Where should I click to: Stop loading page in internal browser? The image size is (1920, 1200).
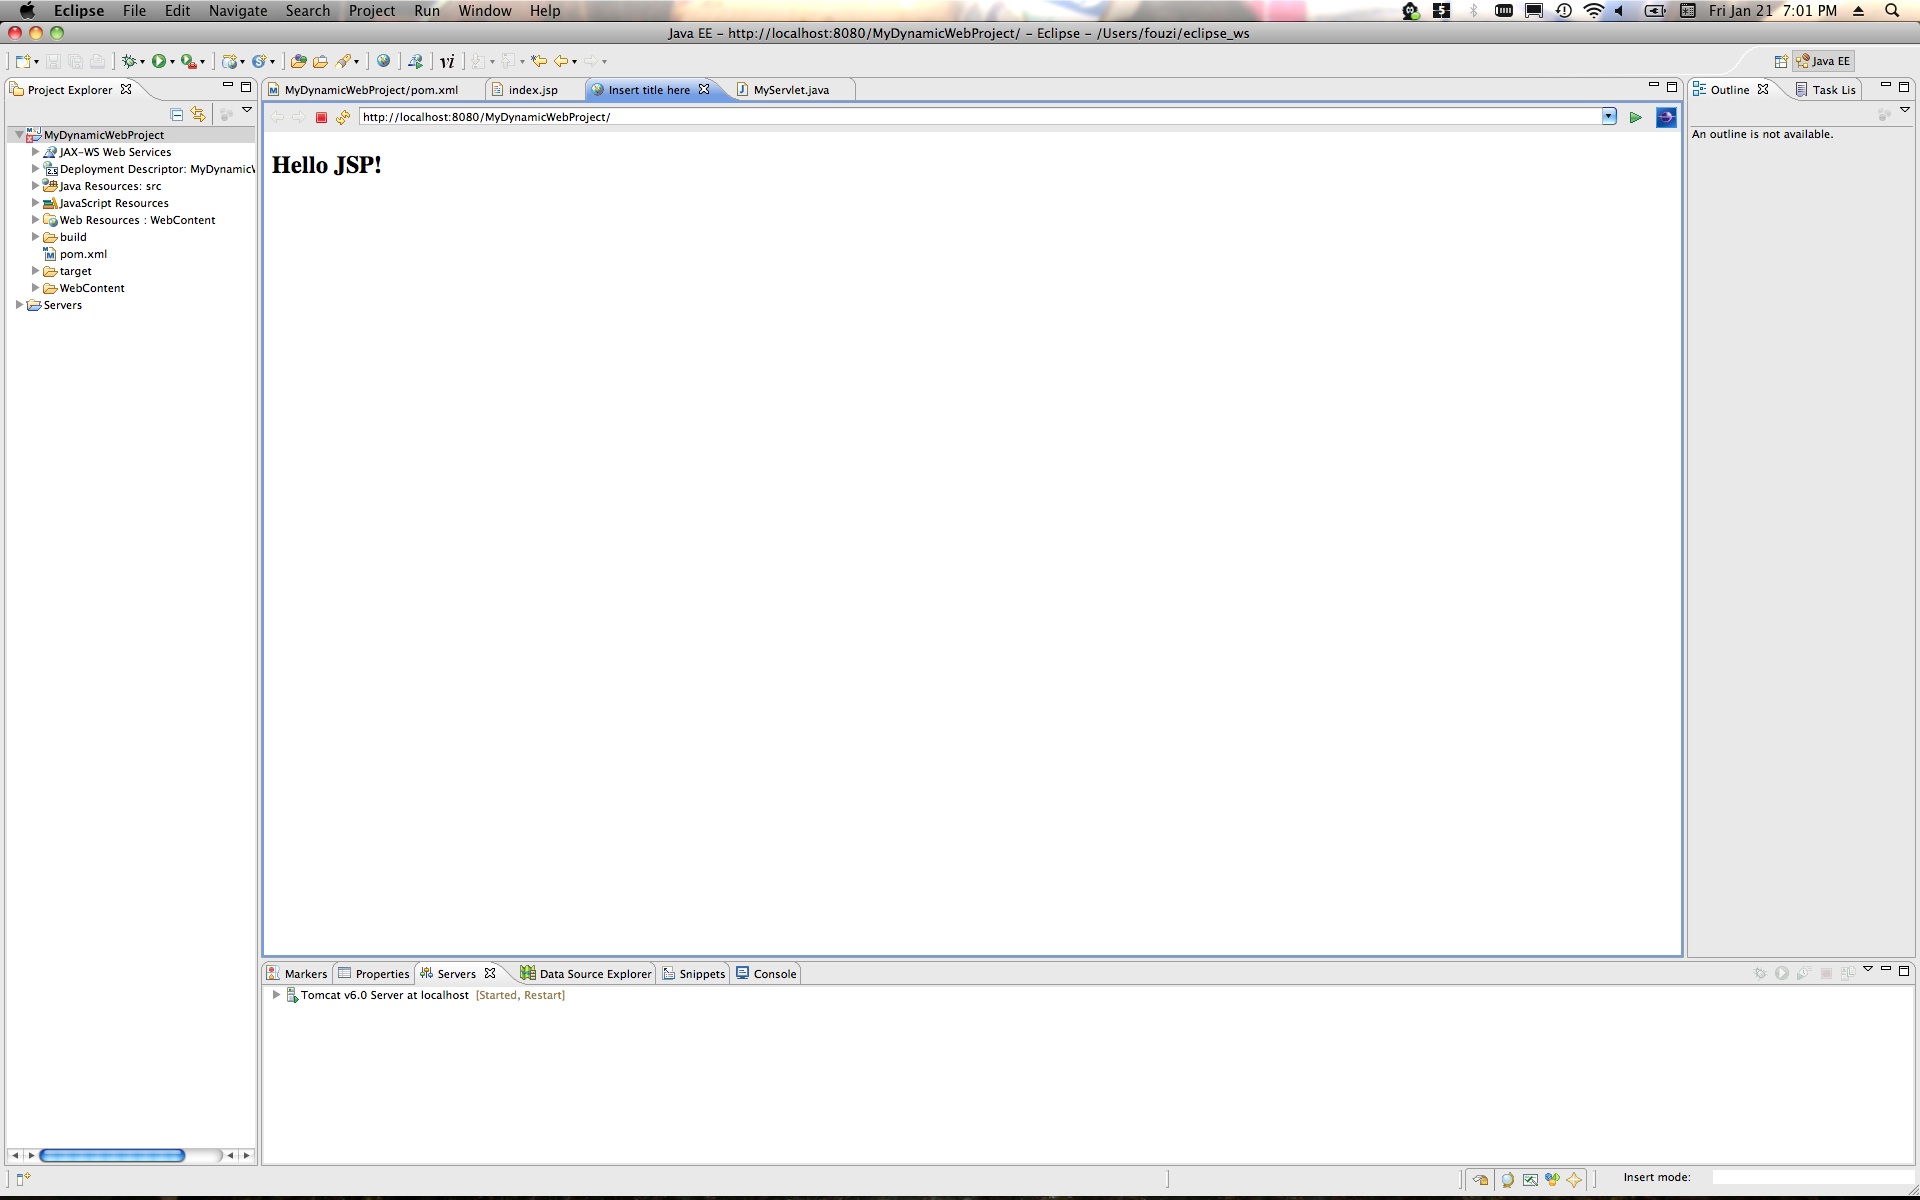tap(321, 117)
